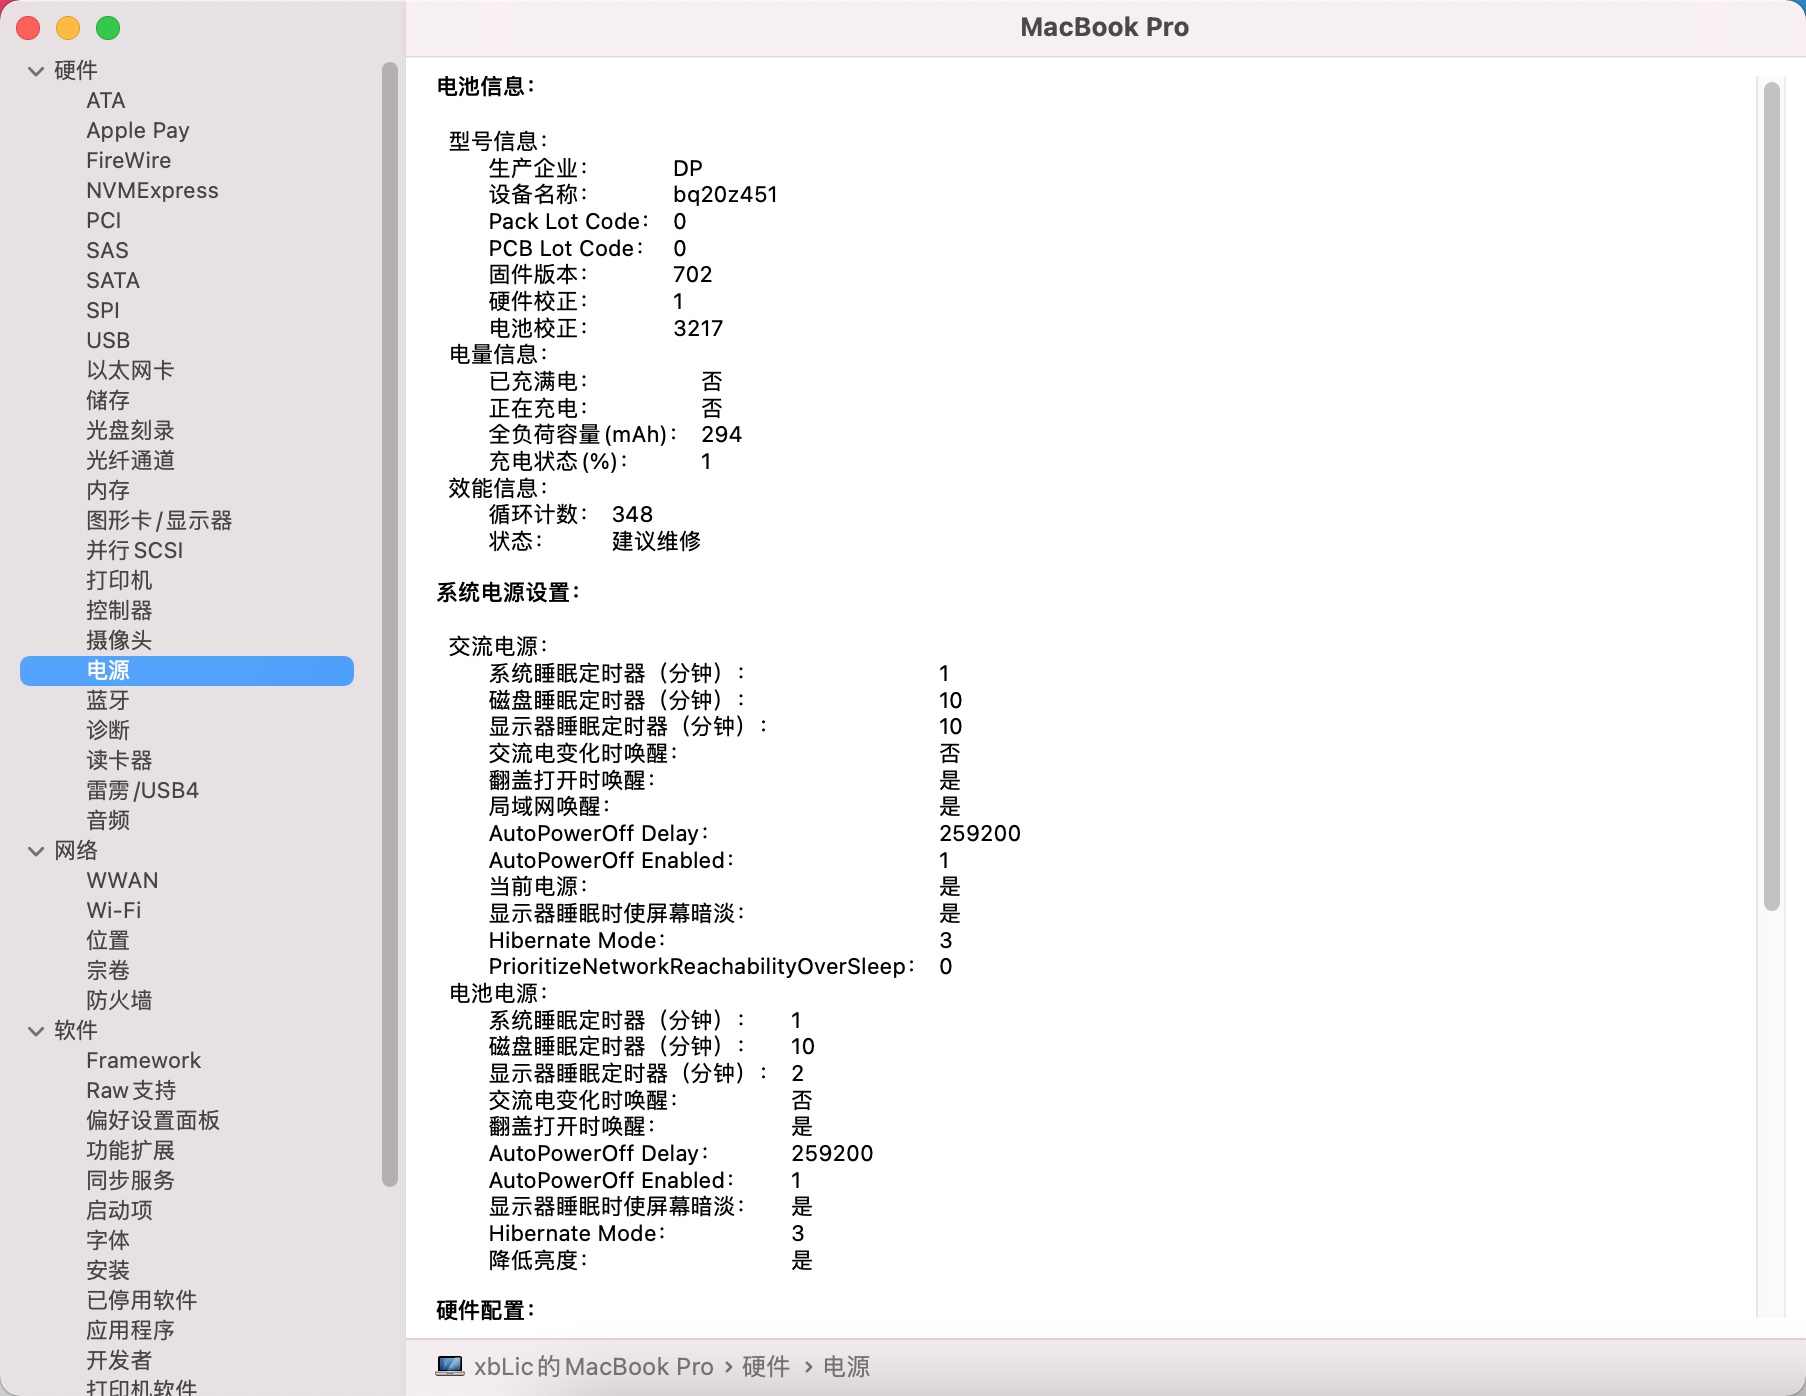Collapse the 硬件 hardware section

point(36,71)
